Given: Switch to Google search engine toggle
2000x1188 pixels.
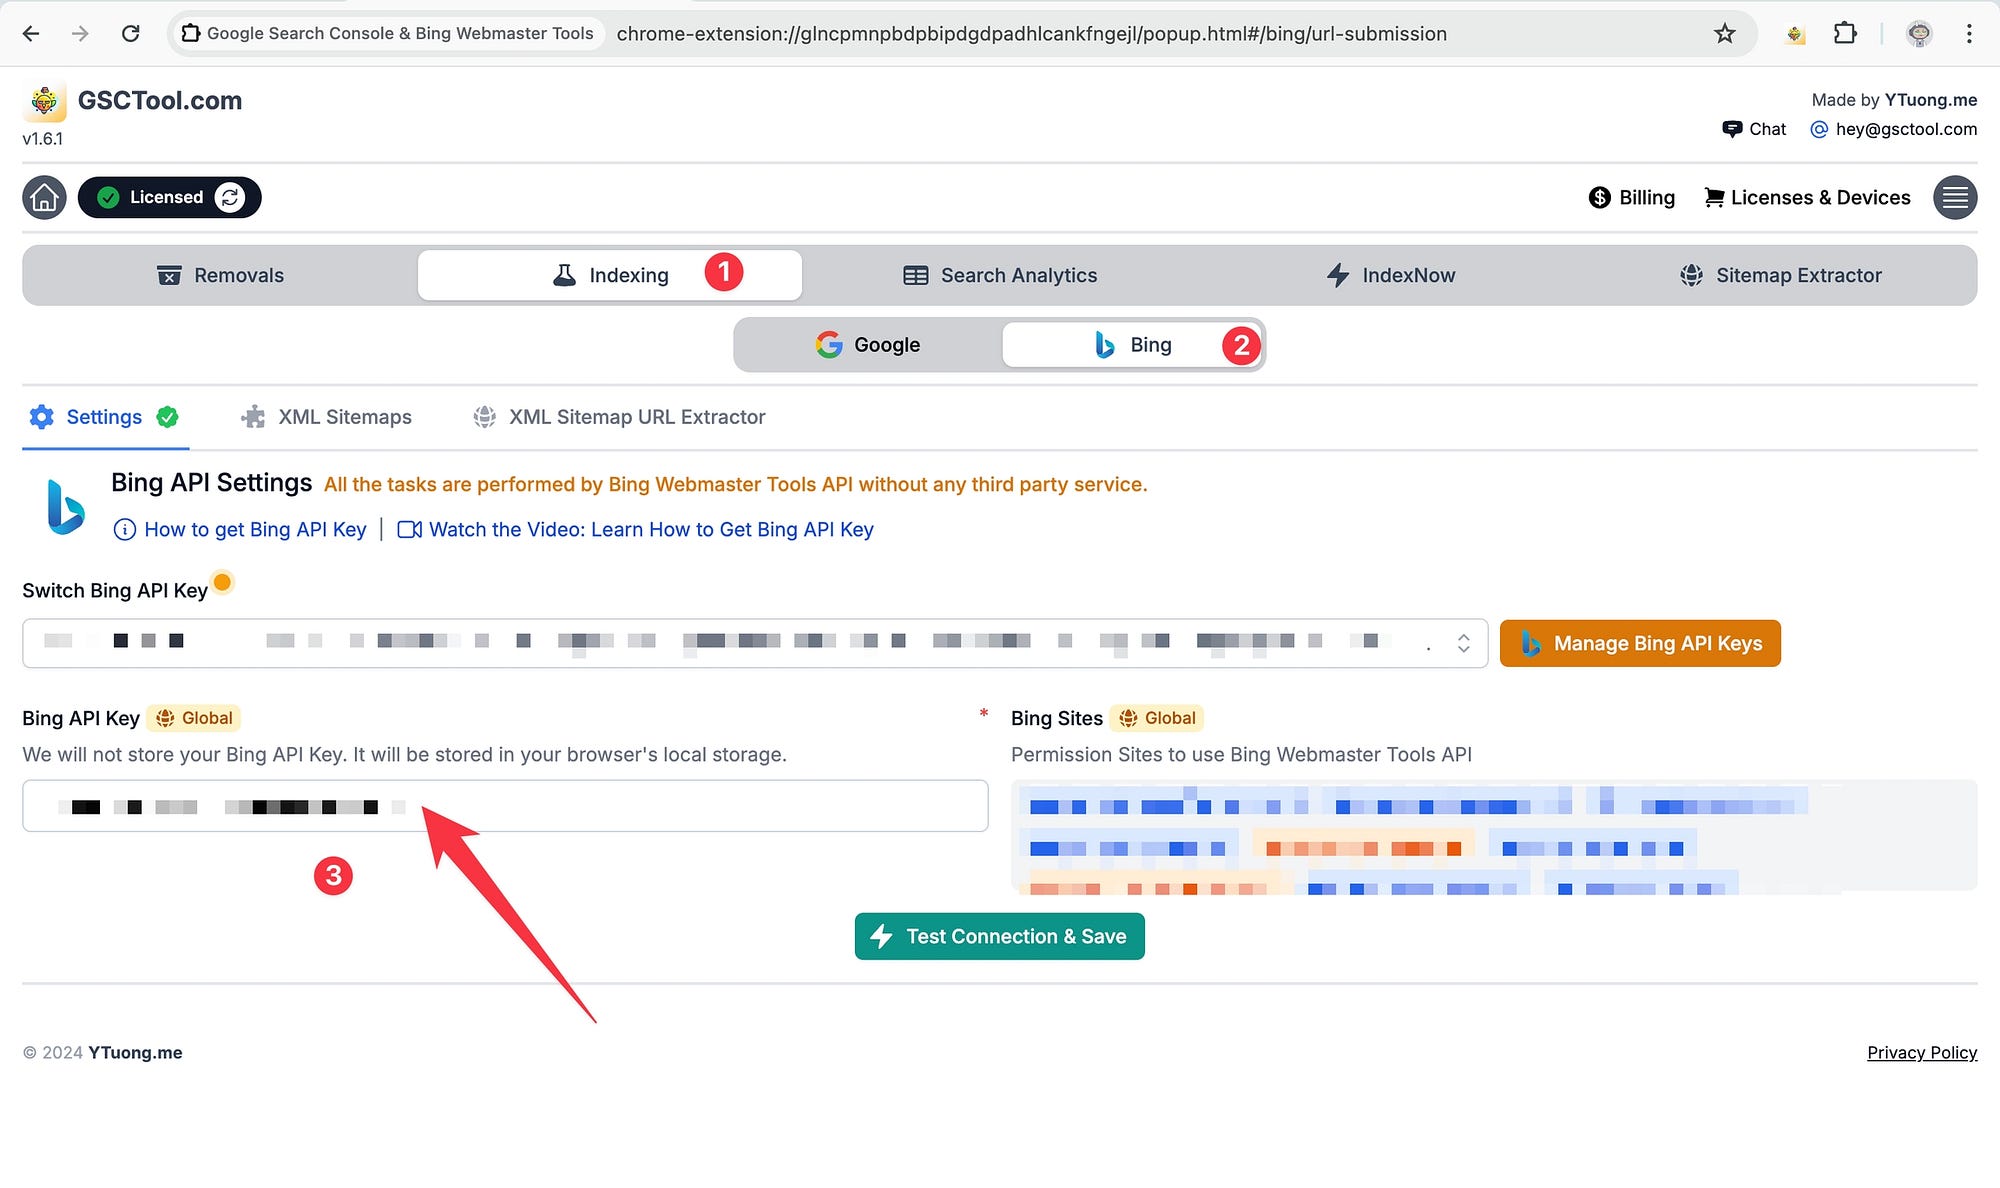Looking at the screenshot, I should coord(868,345).
